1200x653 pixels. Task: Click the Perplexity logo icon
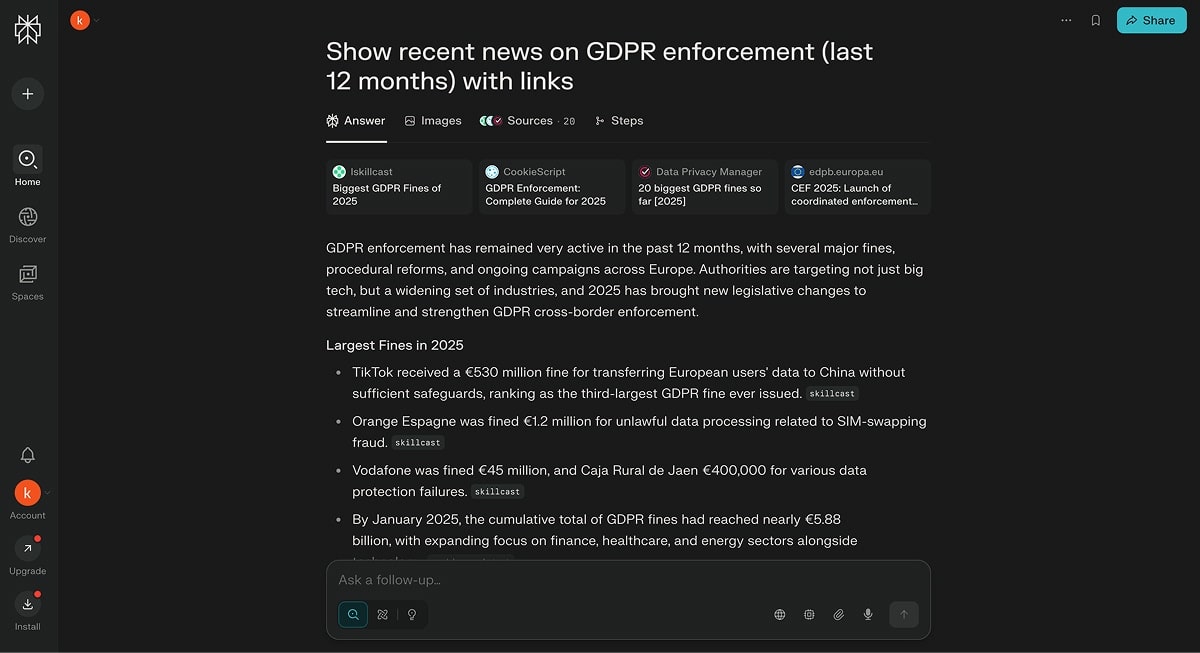tap(28, 29)
